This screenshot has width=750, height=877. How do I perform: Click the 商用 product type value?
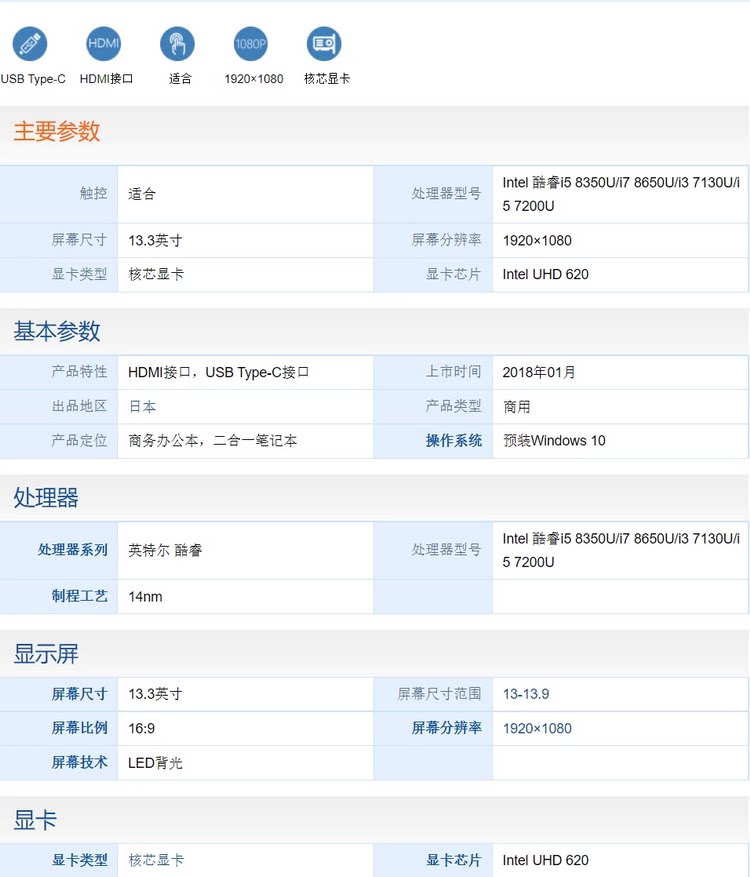coord(516,407)
